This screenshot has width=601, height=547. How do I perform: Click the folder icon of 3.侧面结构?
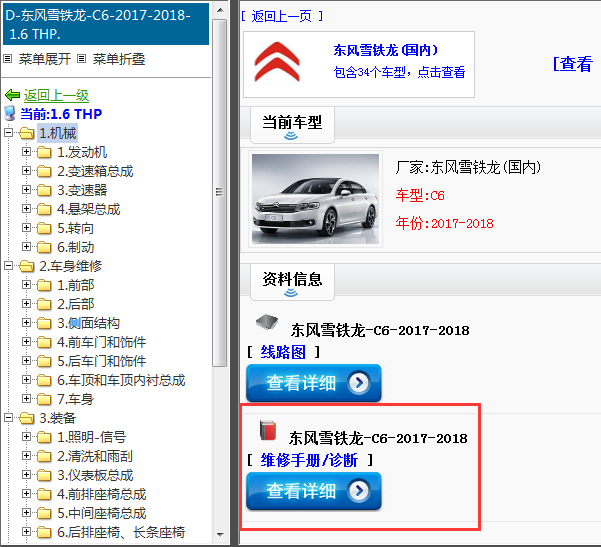click(44, 323)
